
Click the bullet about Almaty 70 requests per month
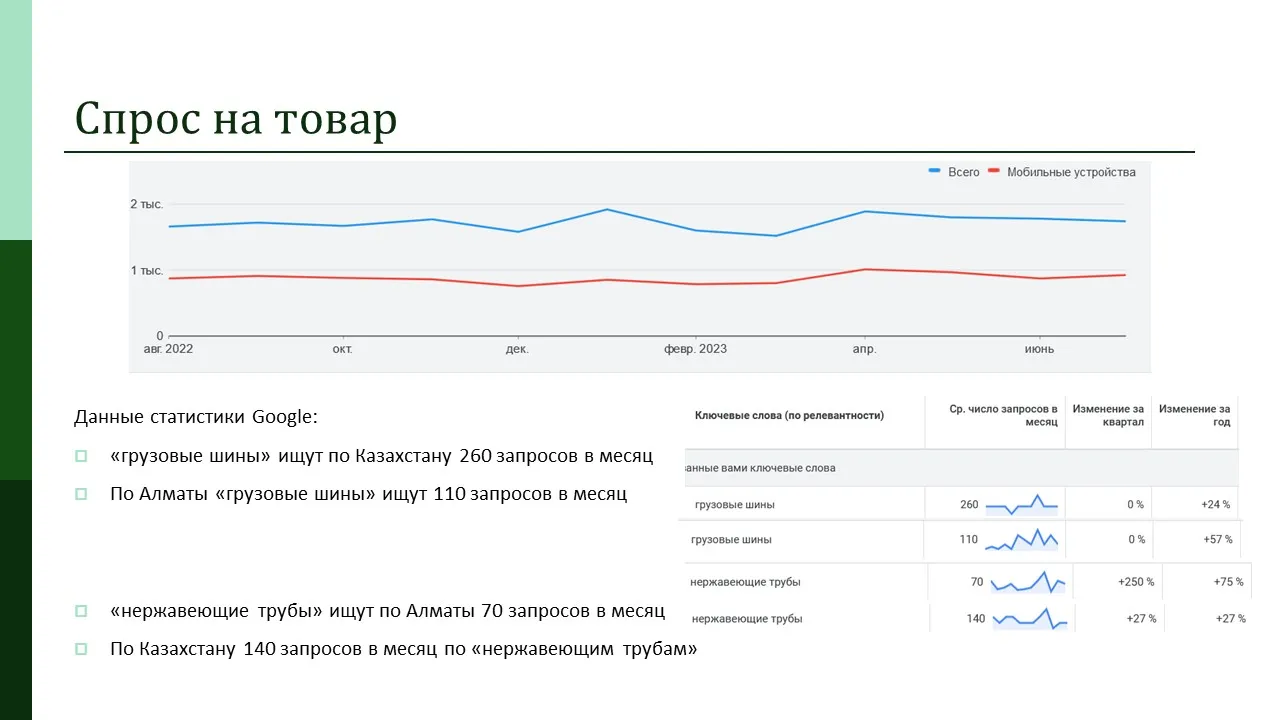(x=388, y=610)
